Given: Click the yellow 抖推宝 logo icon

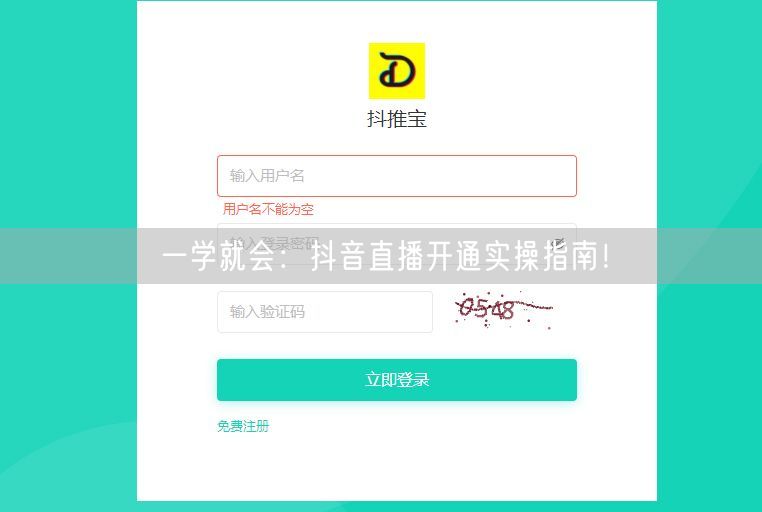Looking at the screenshot, I should pyautogui.click(x=397, y=71).
